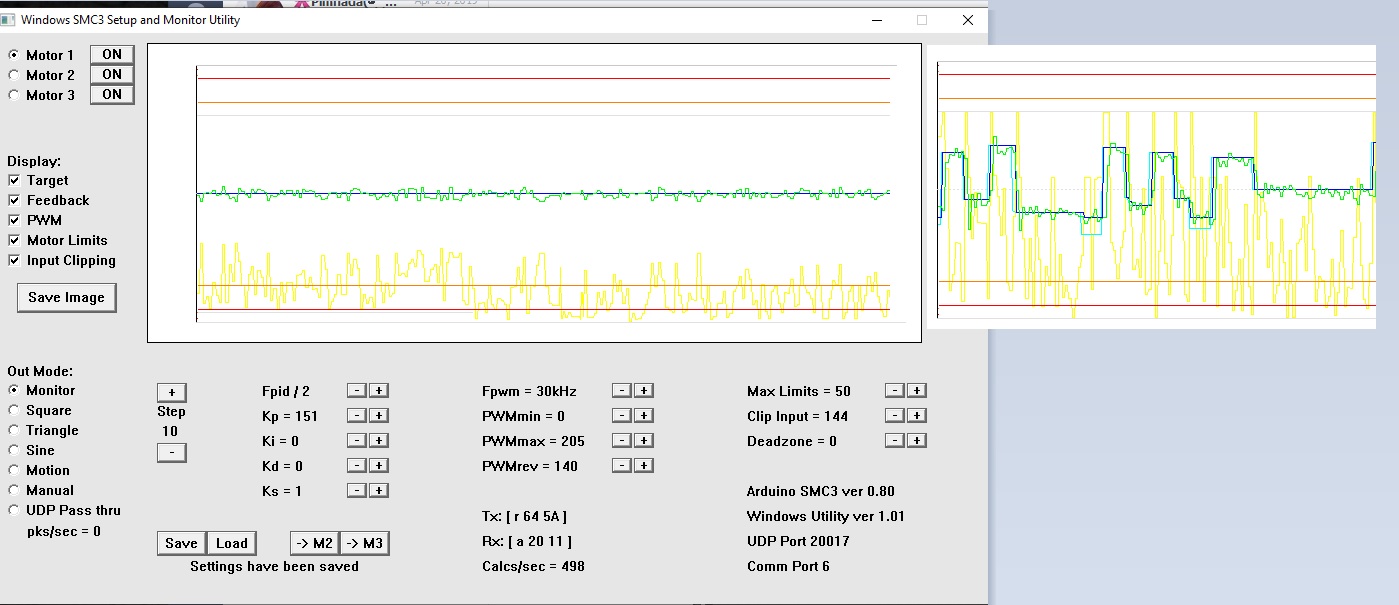Click the 'Tx: [ r 64 5A ]' text
Image resolution: width=1399 pixels, height=605 pixels.
(x=525, y=517)
